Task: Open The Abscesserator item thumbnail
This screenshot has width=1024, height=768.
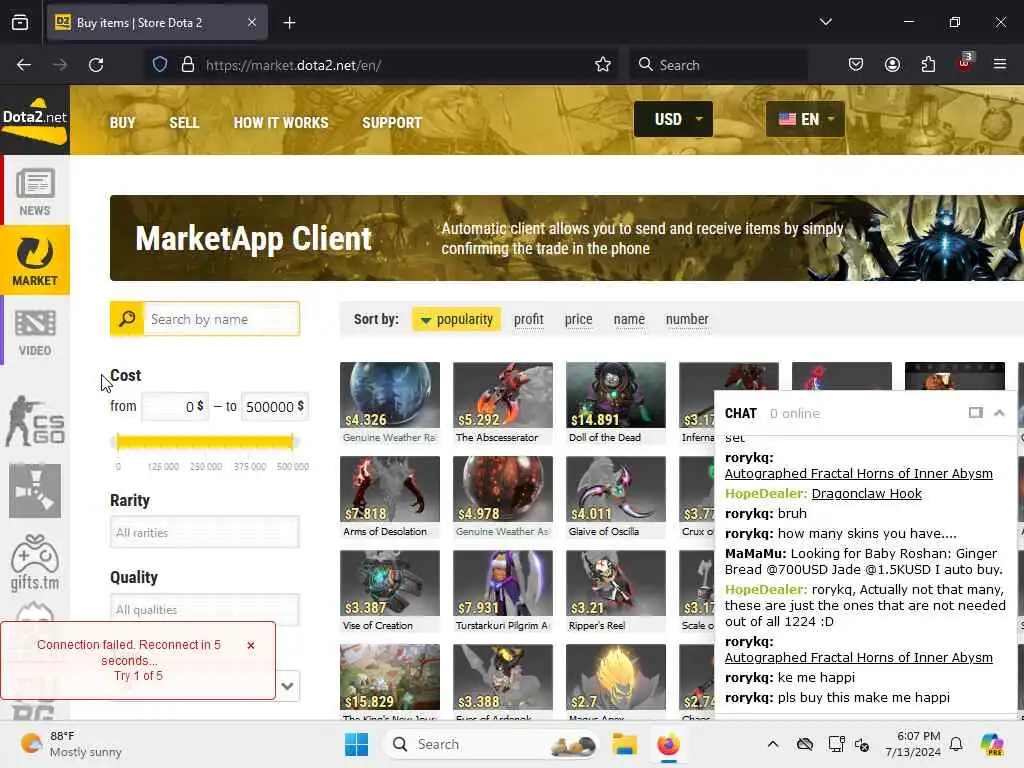Action: 503,395
